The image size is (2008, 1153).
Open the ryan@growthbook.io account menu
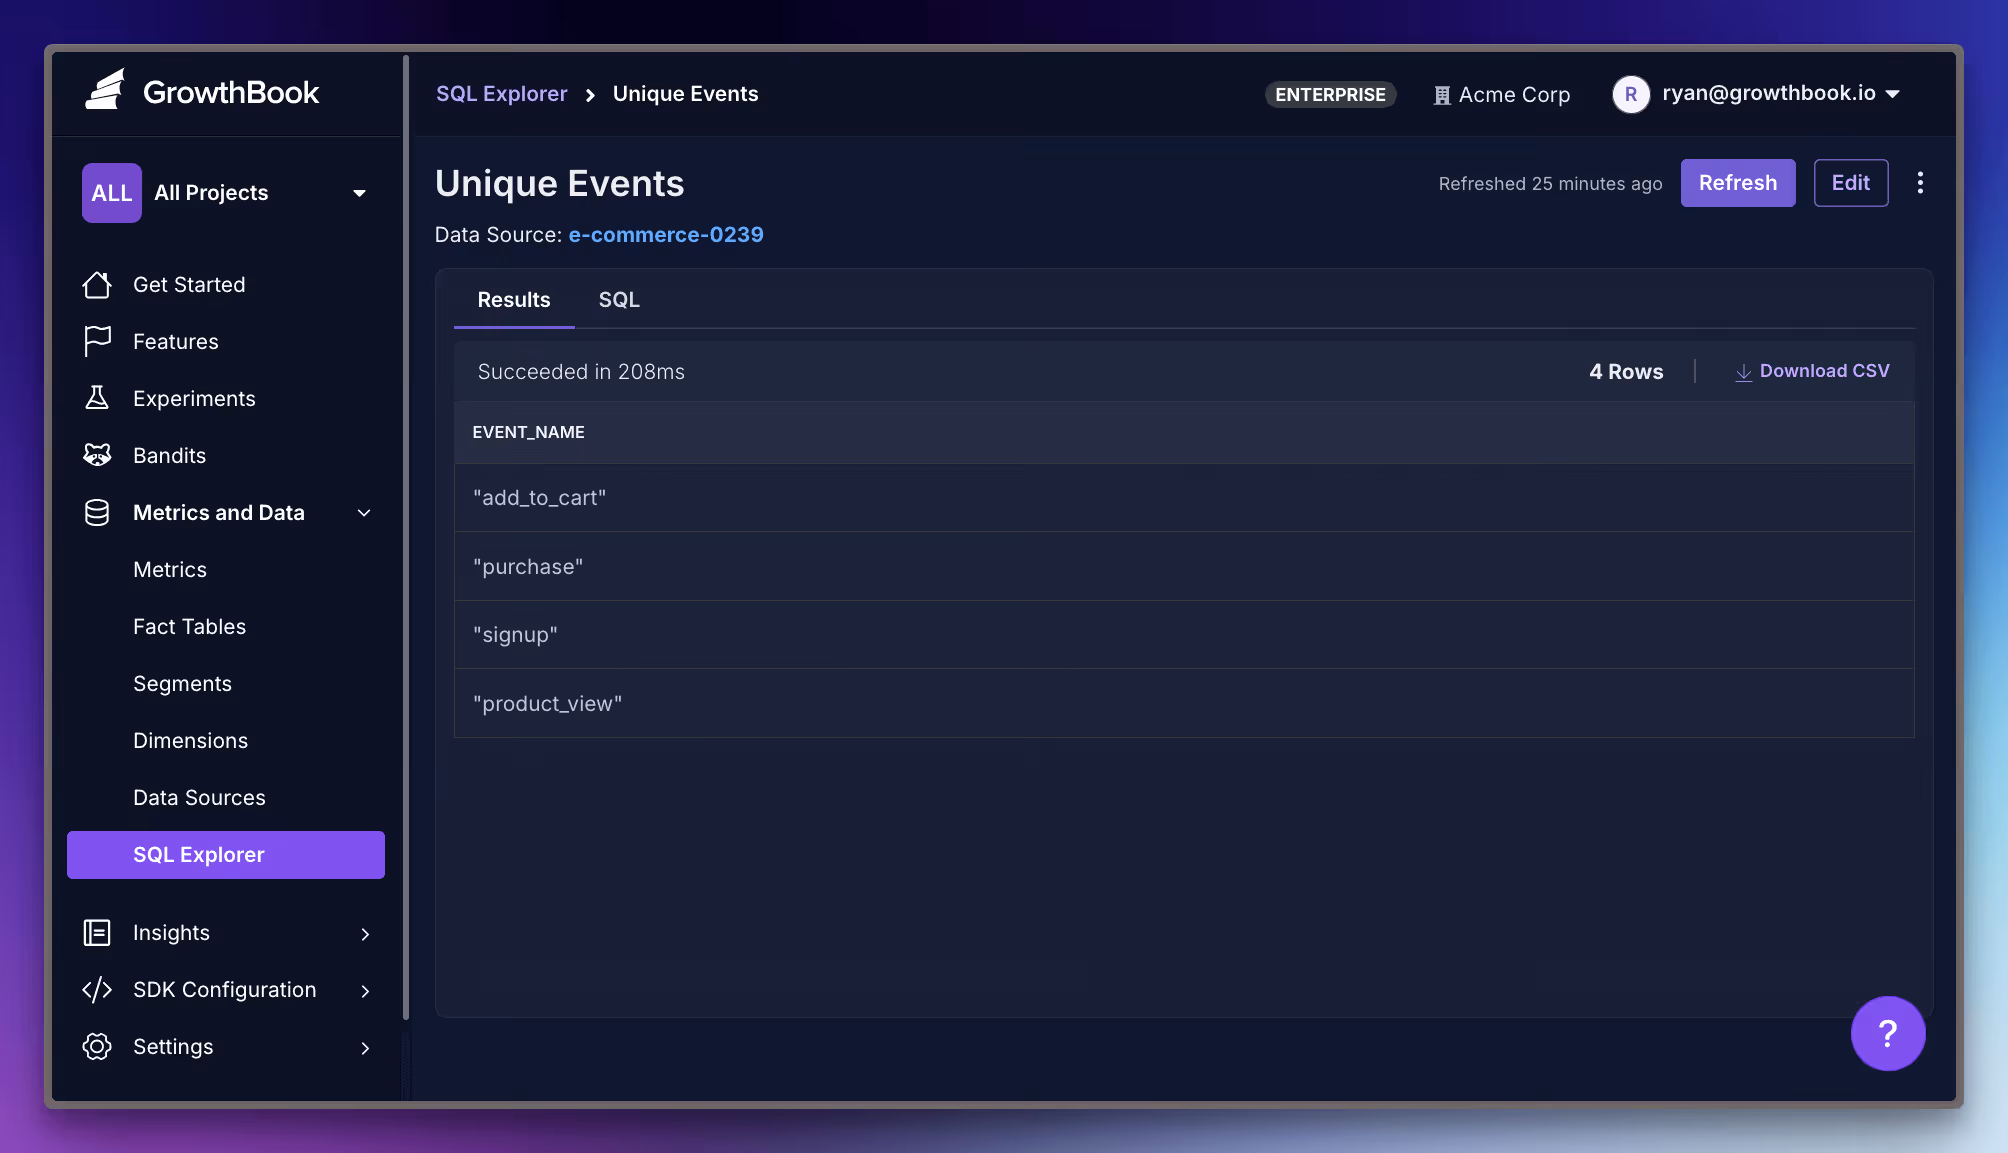(x=1760, y=93)
